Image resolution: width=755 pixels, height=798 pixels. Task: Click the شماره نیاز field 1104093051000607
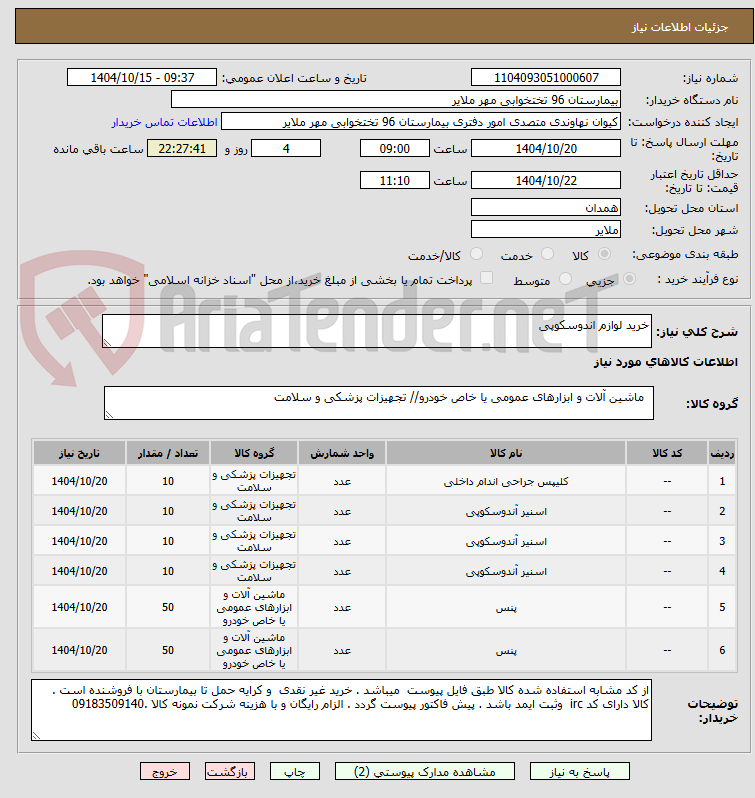pos(546,77)
